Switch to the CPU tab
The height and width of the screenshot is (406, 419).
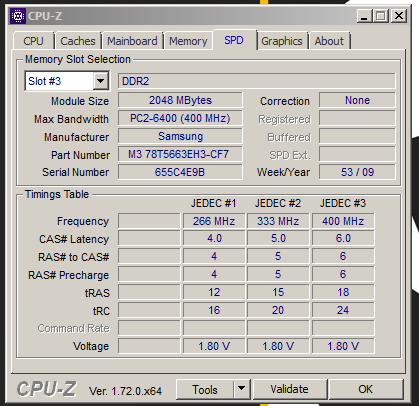pyautogui.click(x=33, y=41)
